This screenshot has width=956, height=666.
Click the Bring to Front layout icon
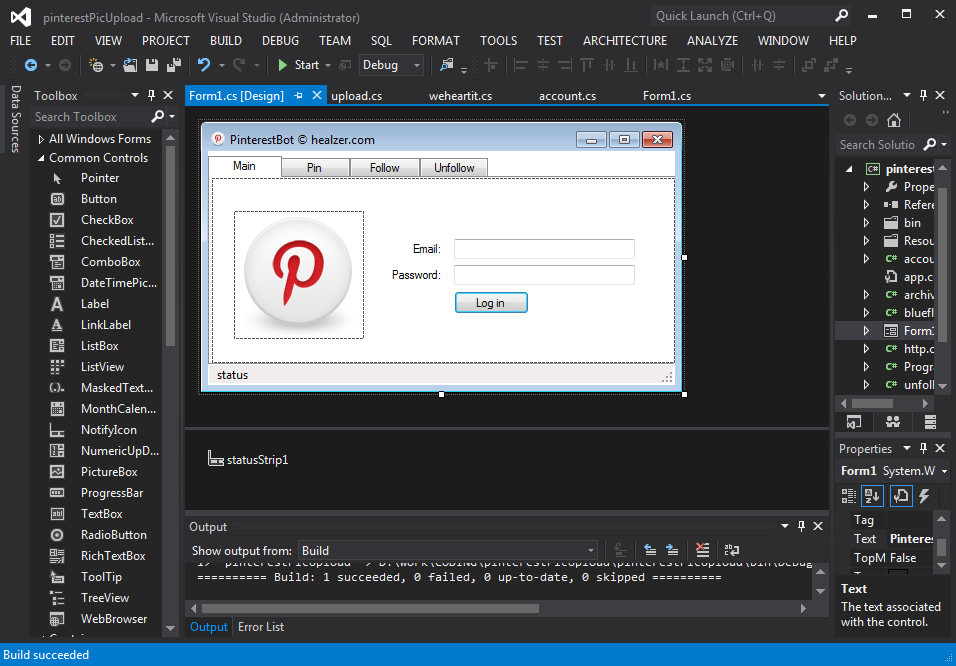point(808,65)
